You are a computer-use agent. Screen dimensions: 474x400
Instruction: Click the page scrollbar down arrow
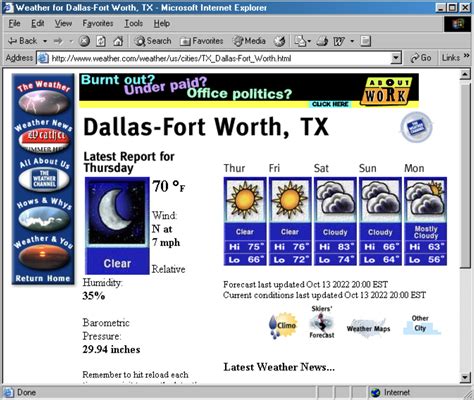tap(465, 378)
